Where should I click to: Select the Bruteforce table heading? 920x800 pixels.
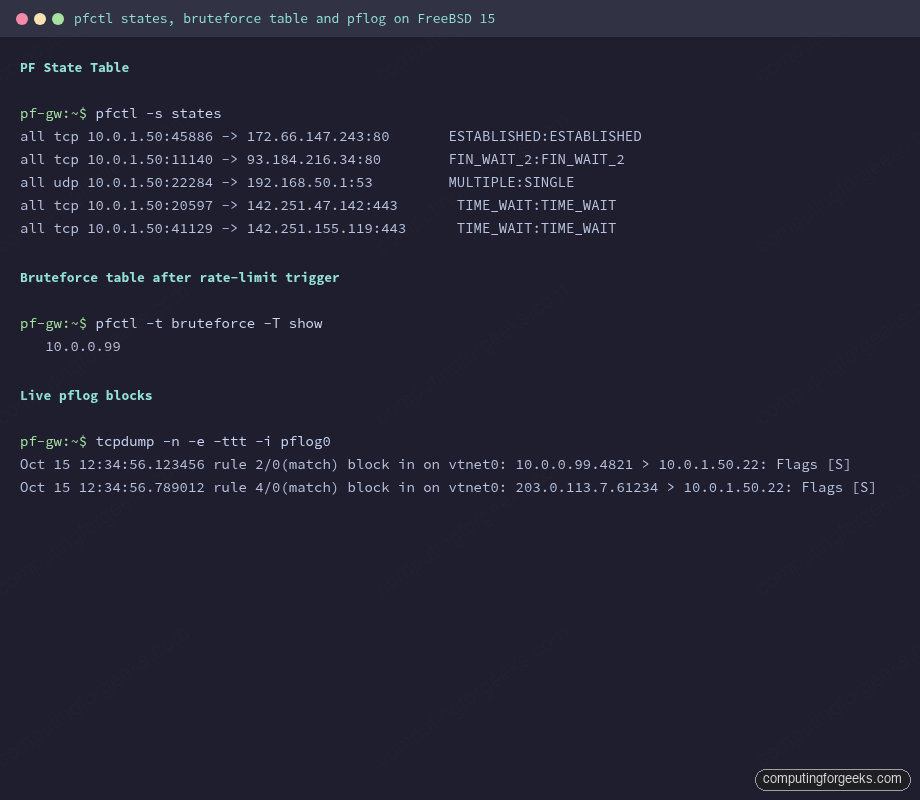pyautogui.click(x=179, y=277)
